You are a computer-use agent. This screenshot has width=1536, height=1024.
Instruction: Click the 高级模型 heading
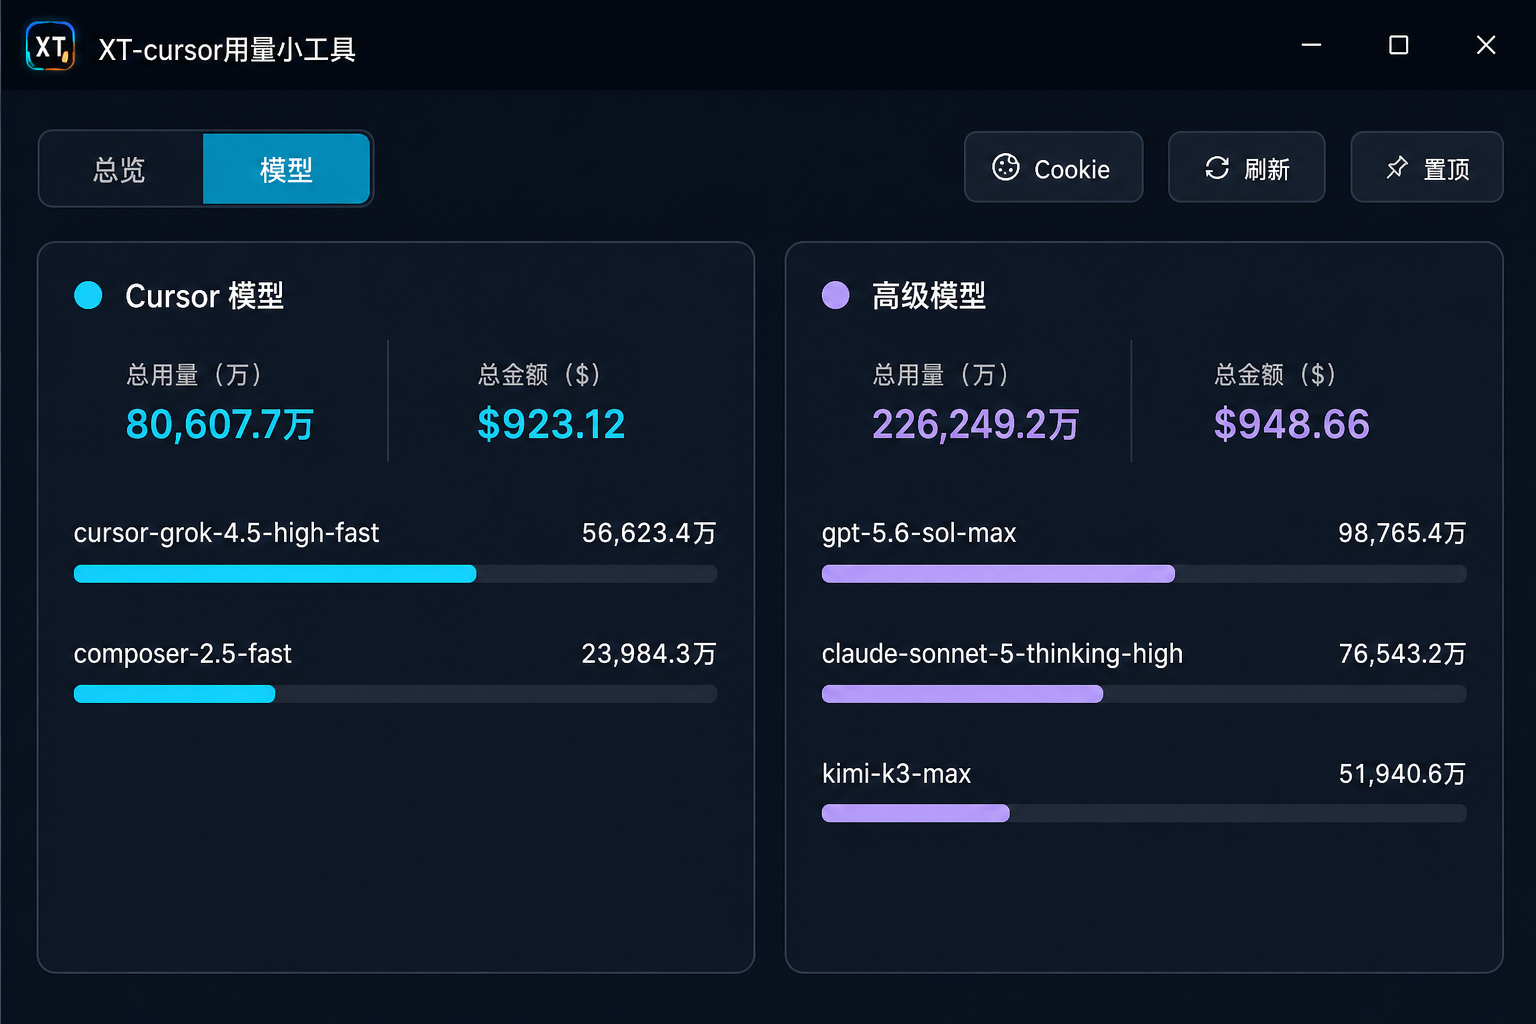click(929, 296)
